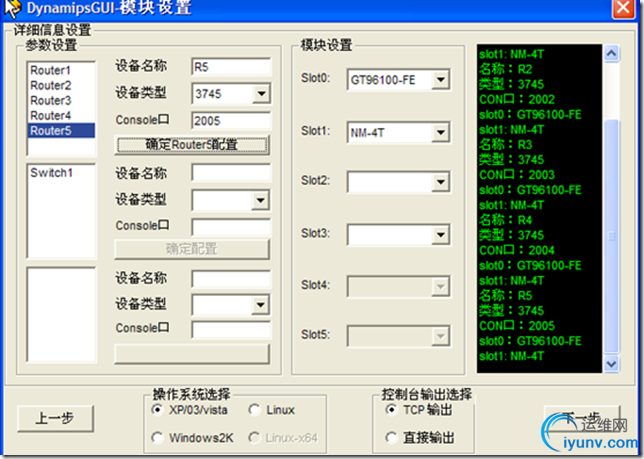Click the 下一步 next step button
Screen dimensions: 644x459
click(582, 419)
